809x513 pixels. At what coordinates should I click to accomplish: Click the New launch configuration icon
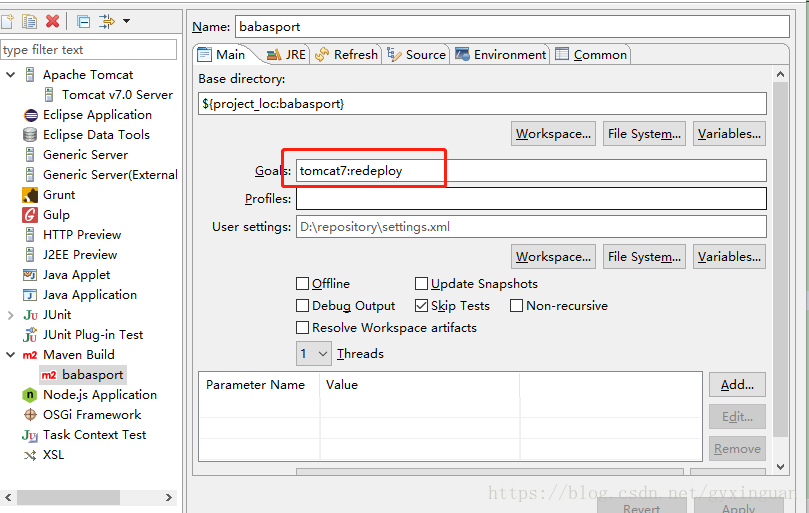pyautogui.click(x=7, y=22)
